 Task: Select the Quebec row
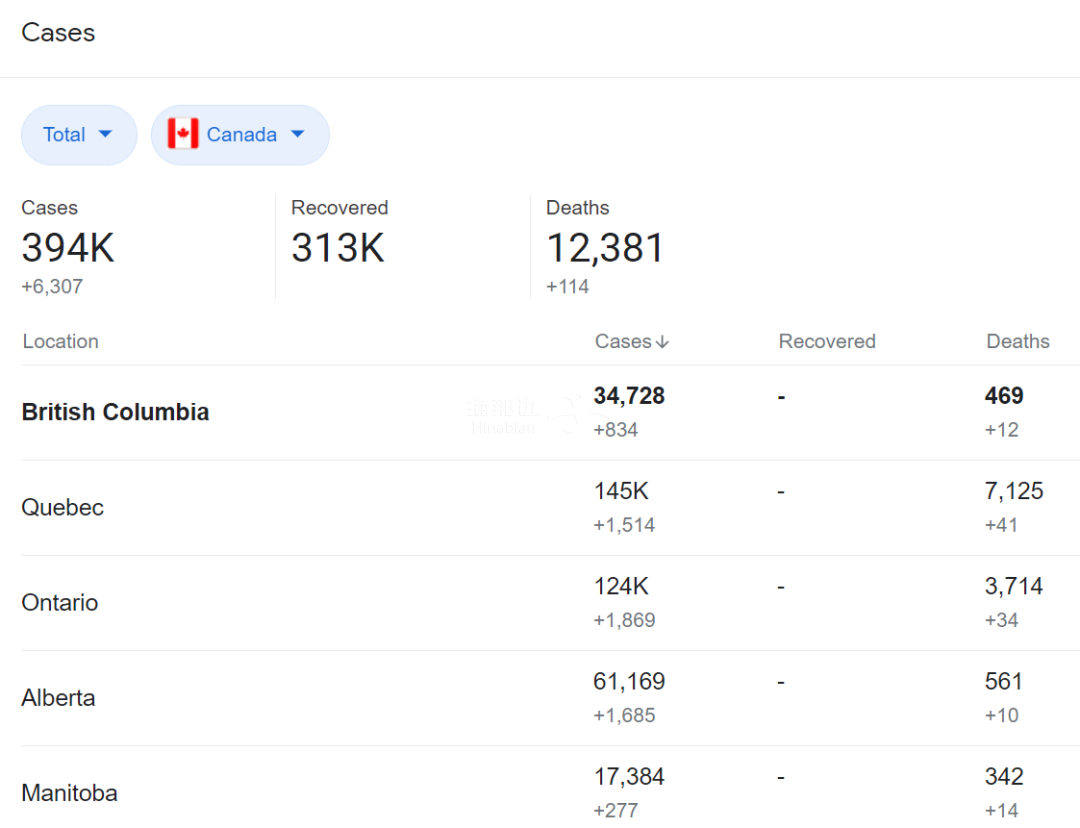pyautogui.click(x=62, y=507)
